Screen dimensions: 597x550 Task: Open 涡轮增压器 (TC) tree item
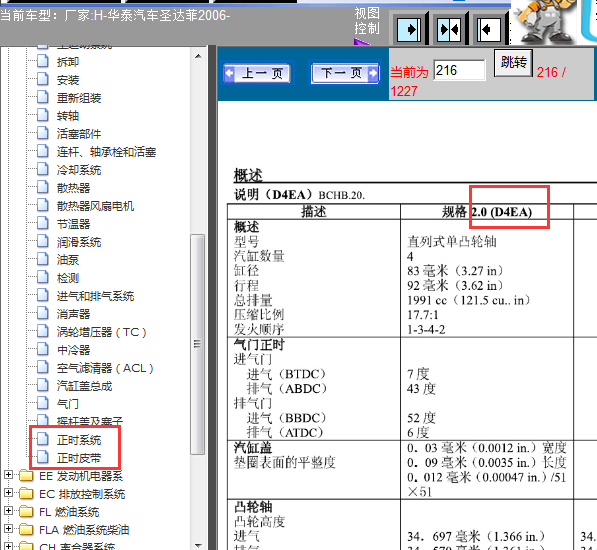(x=102, y=332)
